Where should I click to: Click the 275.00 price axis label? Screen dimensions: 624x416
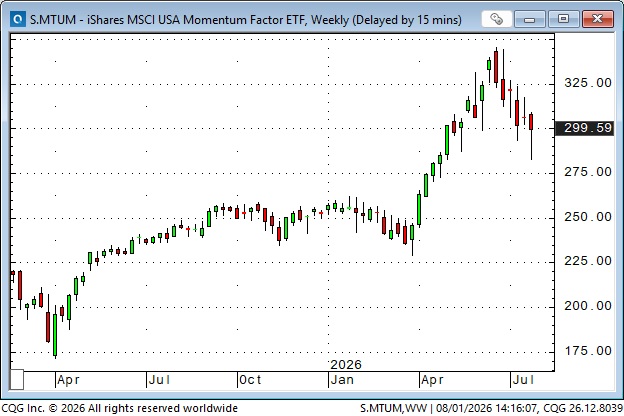(588, 172)
